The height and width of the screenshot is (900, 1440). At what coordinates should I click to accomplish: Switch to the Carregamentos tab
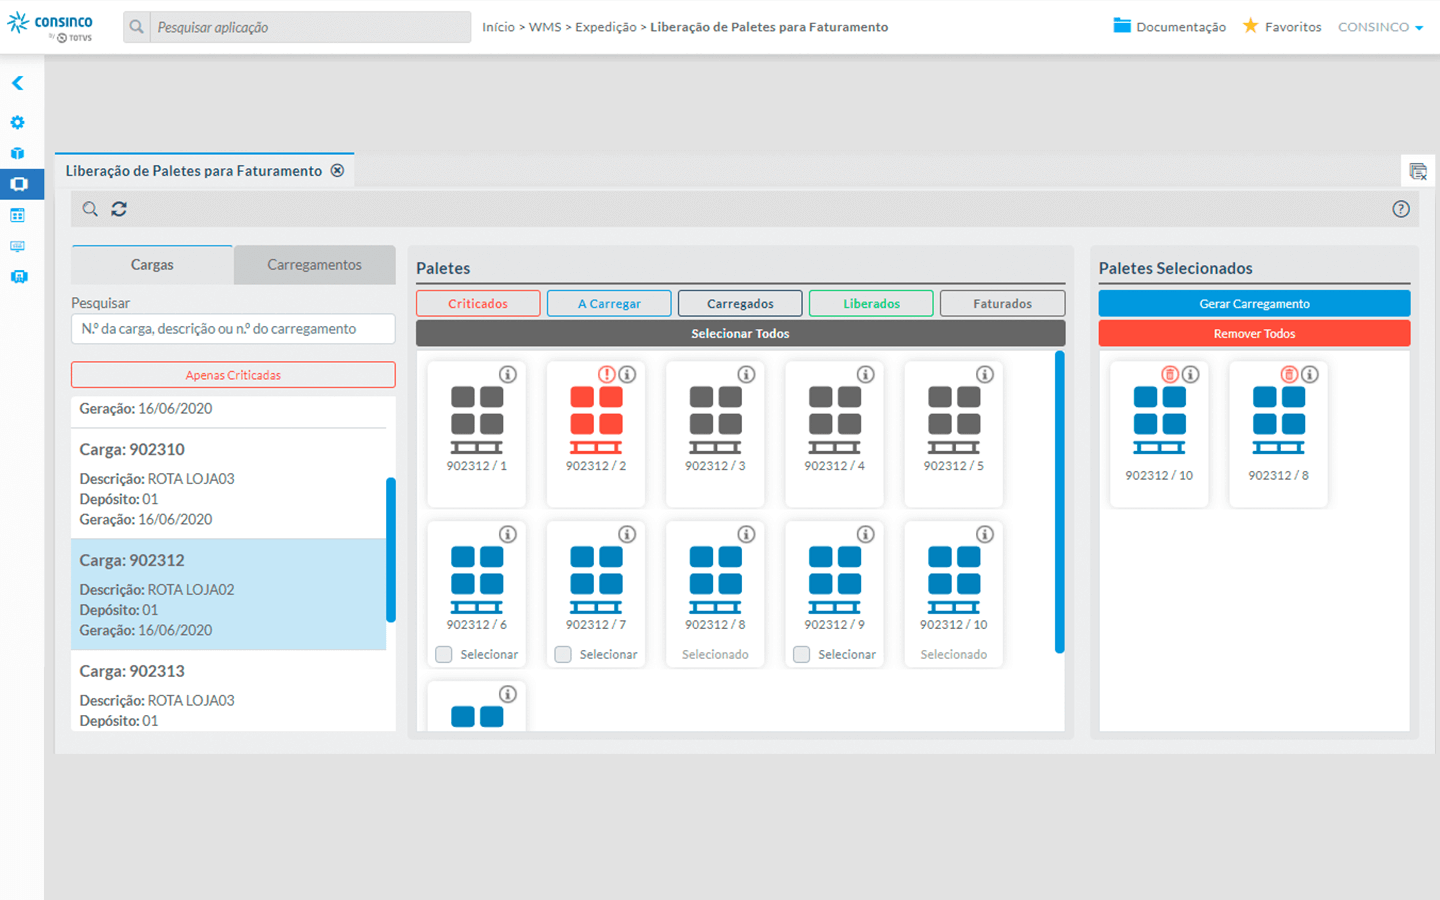click(x=314, y=265)
